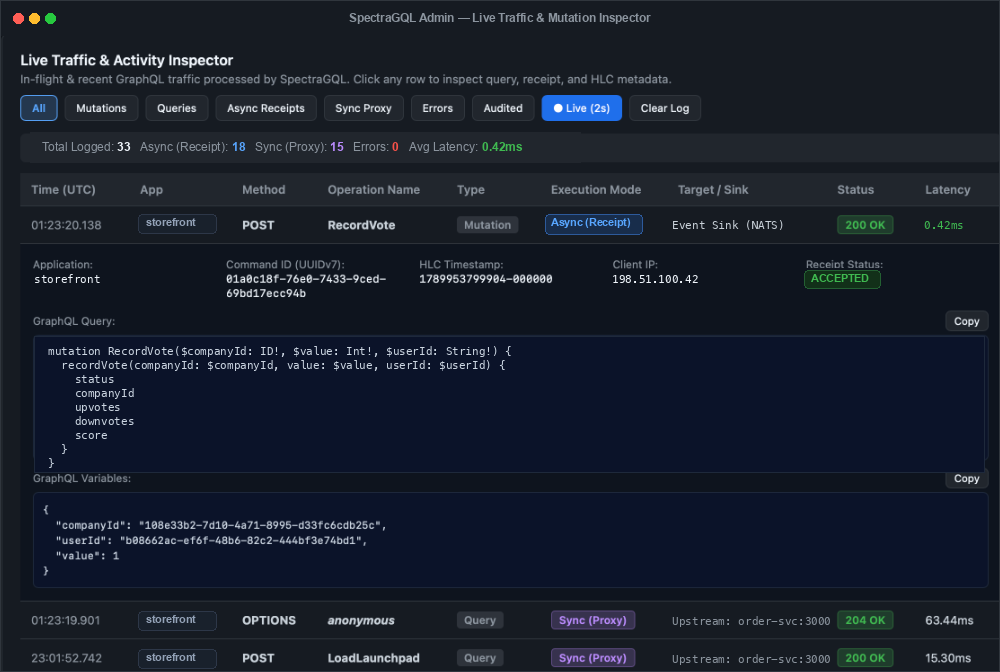Image resolution: width=1000 pixels, height=672 pixels.
Task: Click the Method column header
Action: coord(263,189)
